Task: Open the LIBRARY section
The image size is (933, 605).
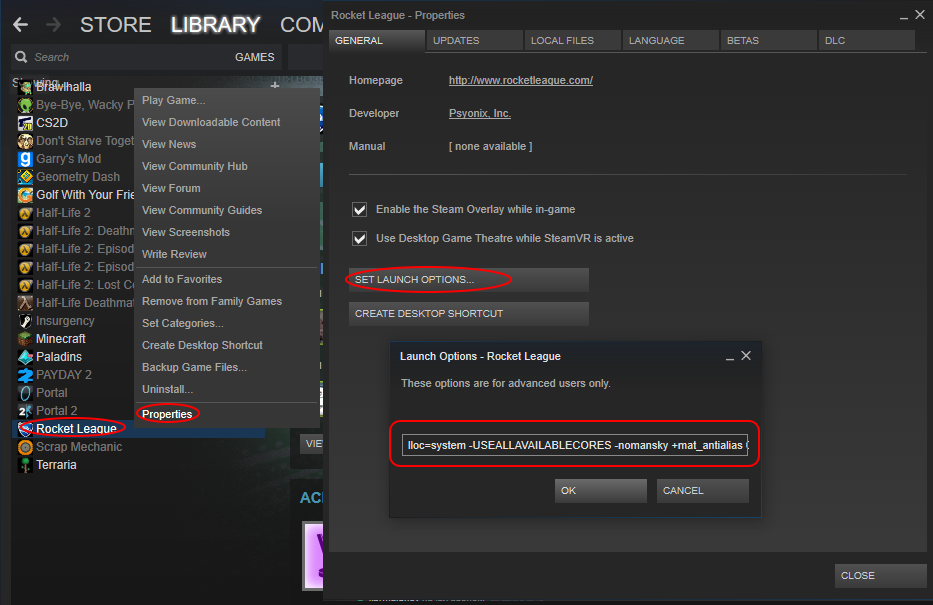Action: (215, 25)
